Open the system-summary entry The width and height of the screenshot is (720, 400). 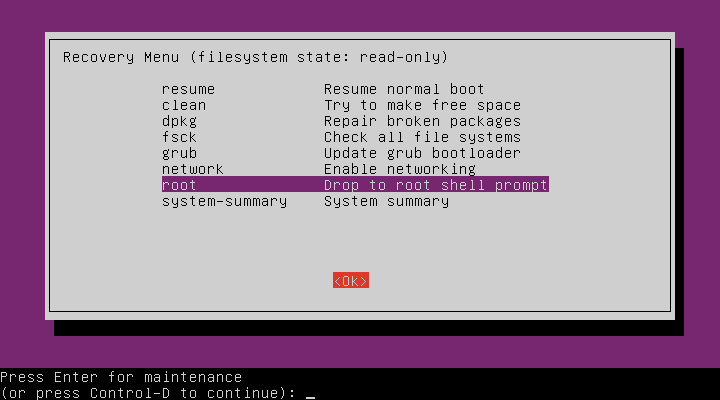tap(224, 202)
